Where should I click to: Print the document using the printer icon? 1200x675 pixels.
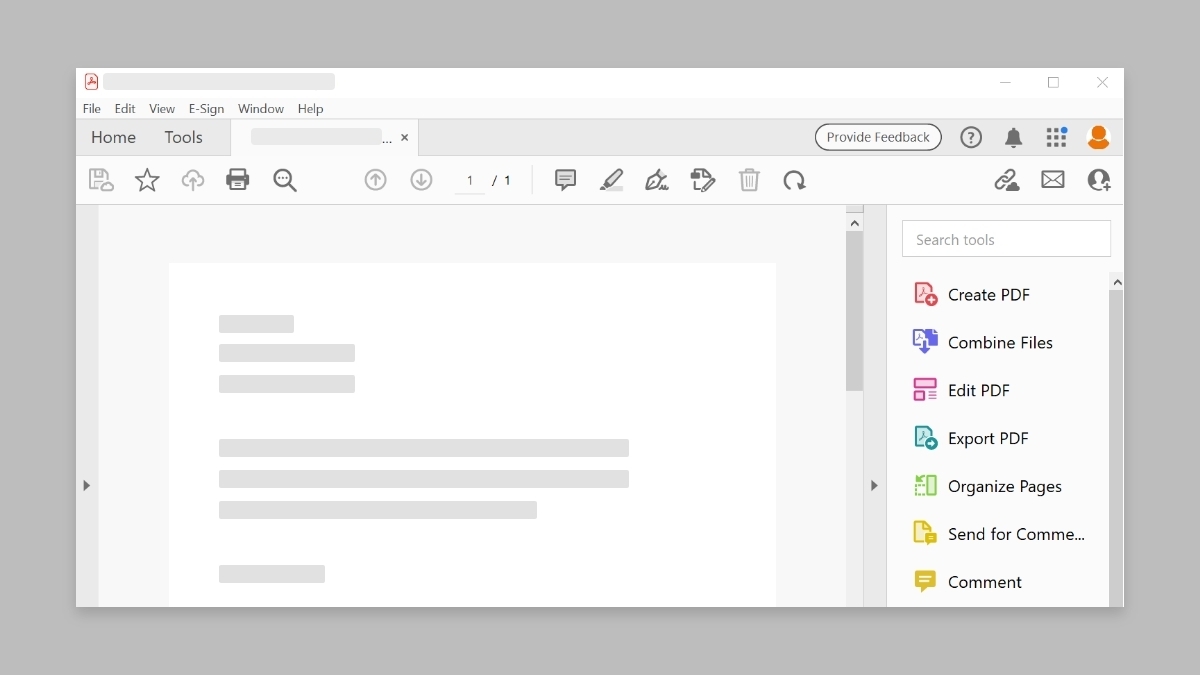pyautogui.click(x=237, y=180)
